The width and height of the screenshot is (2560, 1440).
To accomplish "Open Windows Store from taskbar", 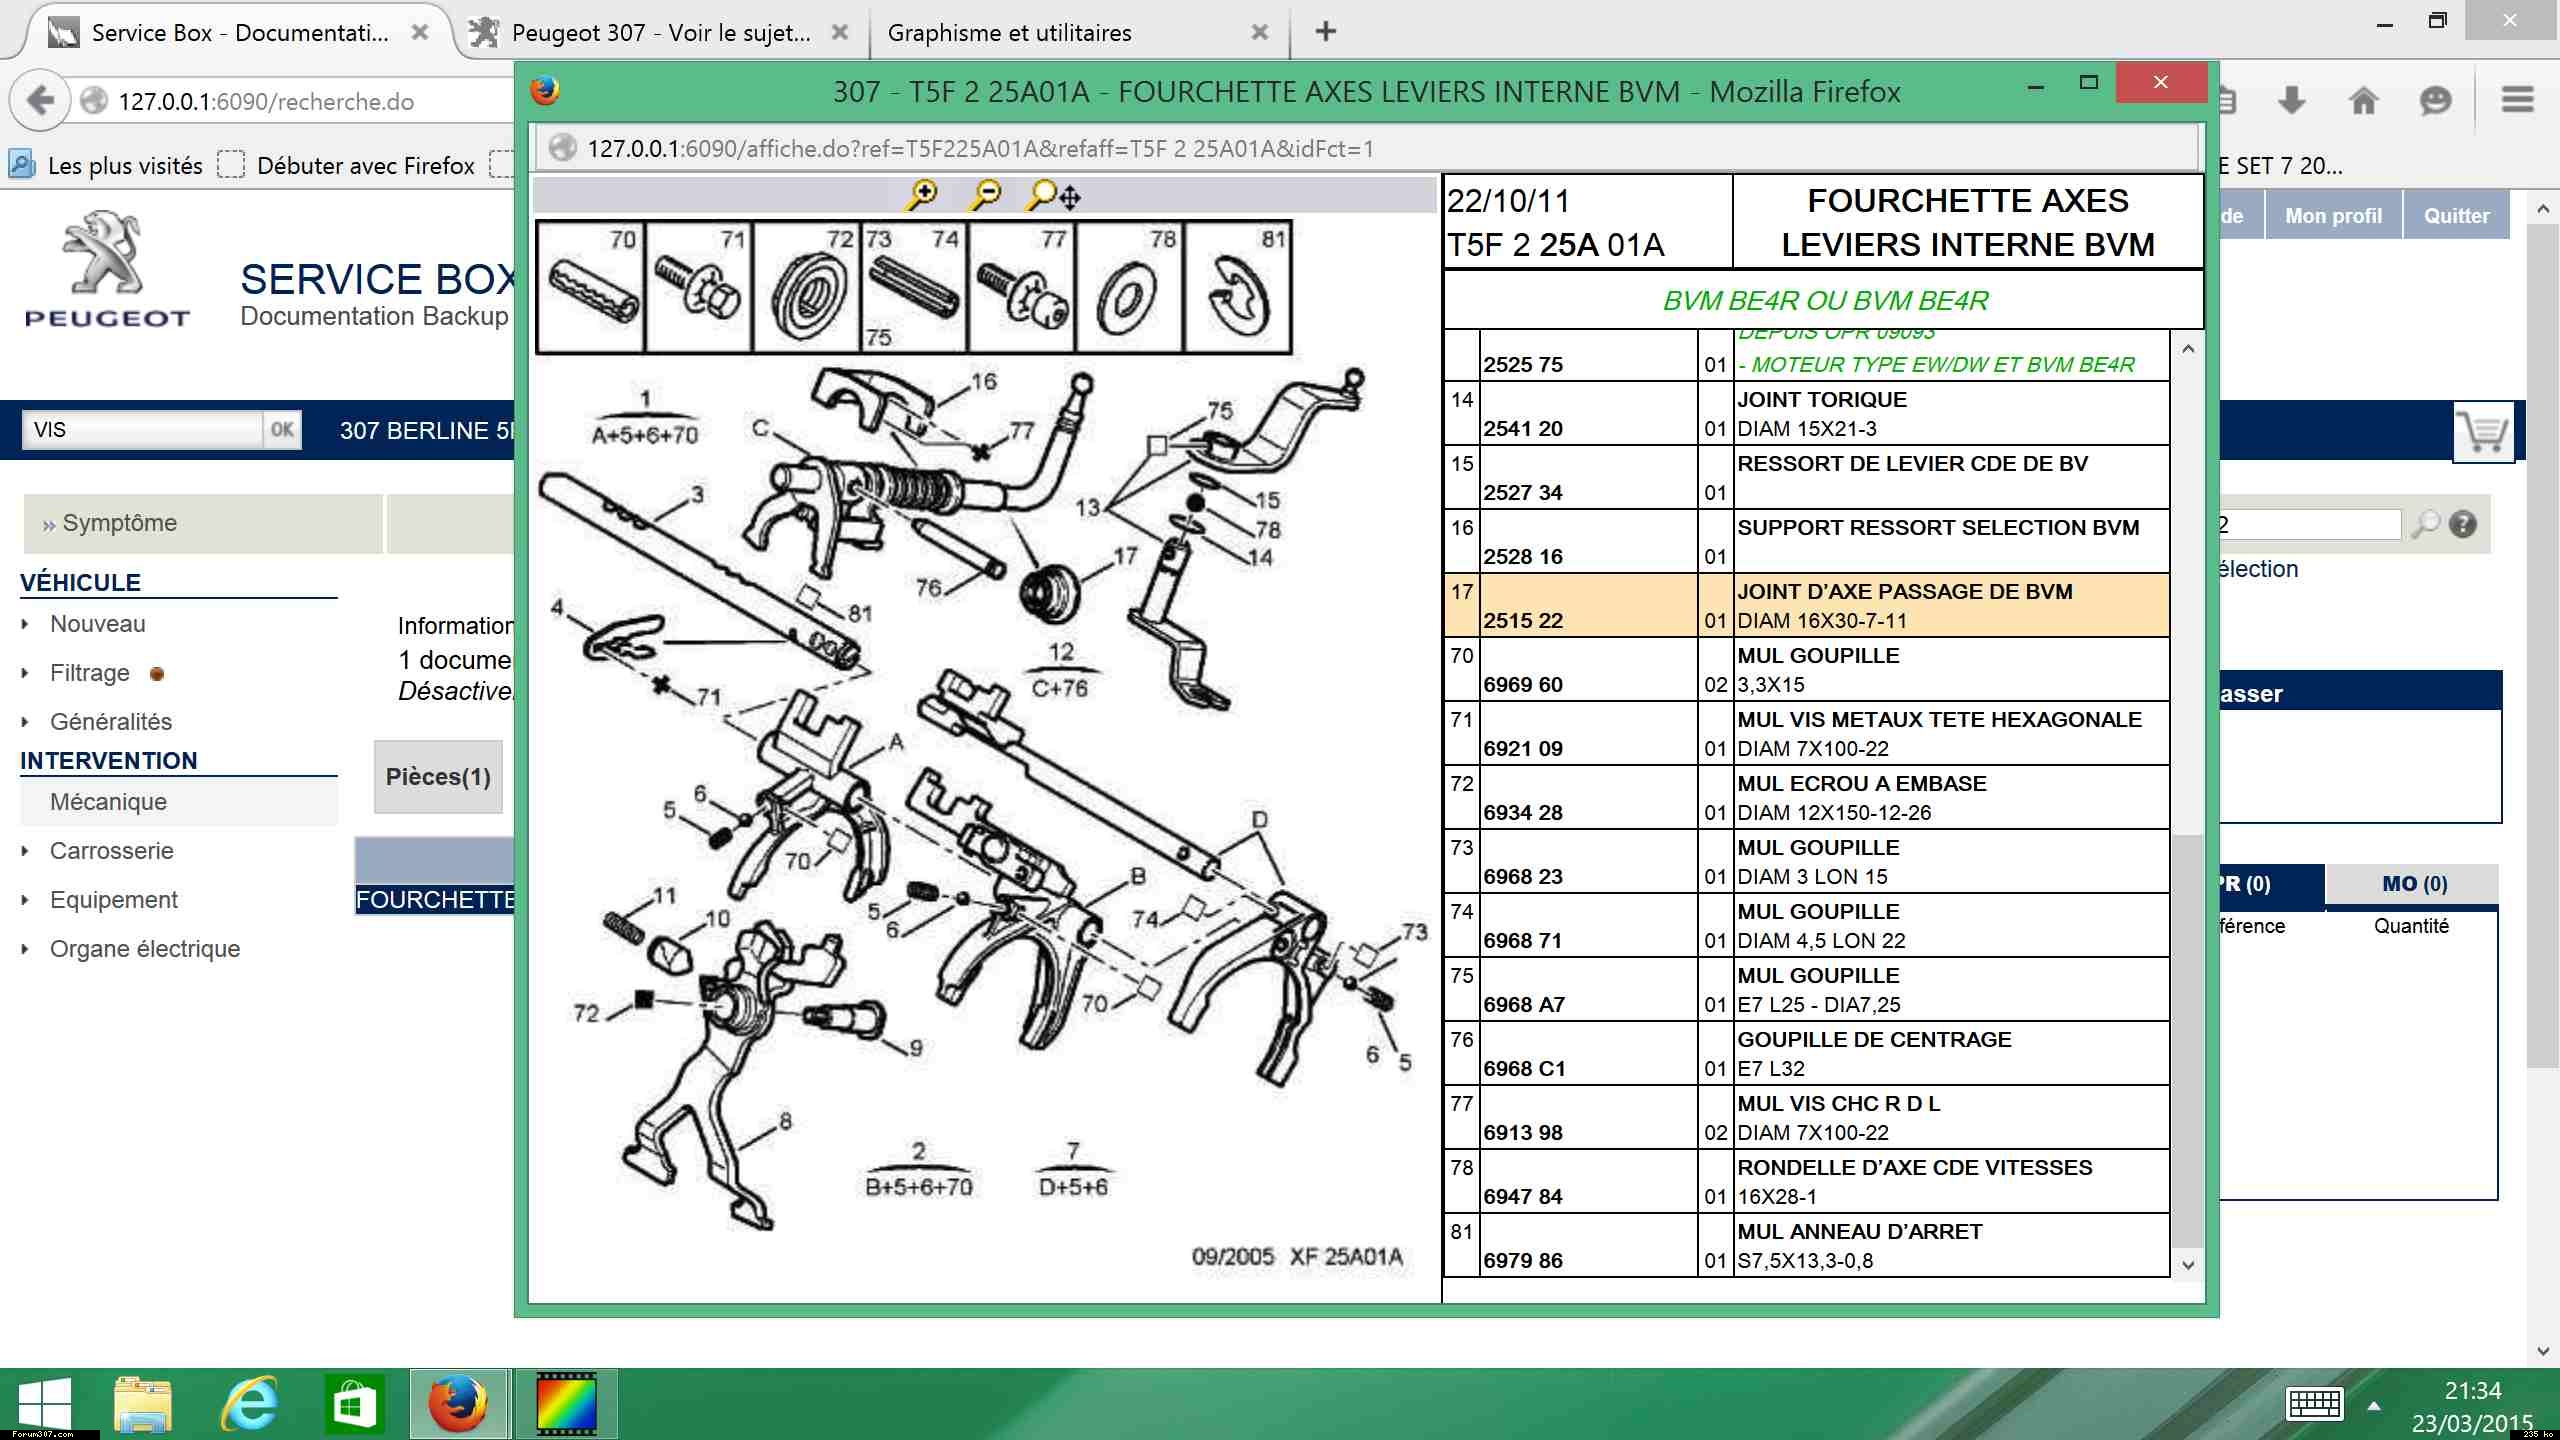I will (x=353, y=1404).
